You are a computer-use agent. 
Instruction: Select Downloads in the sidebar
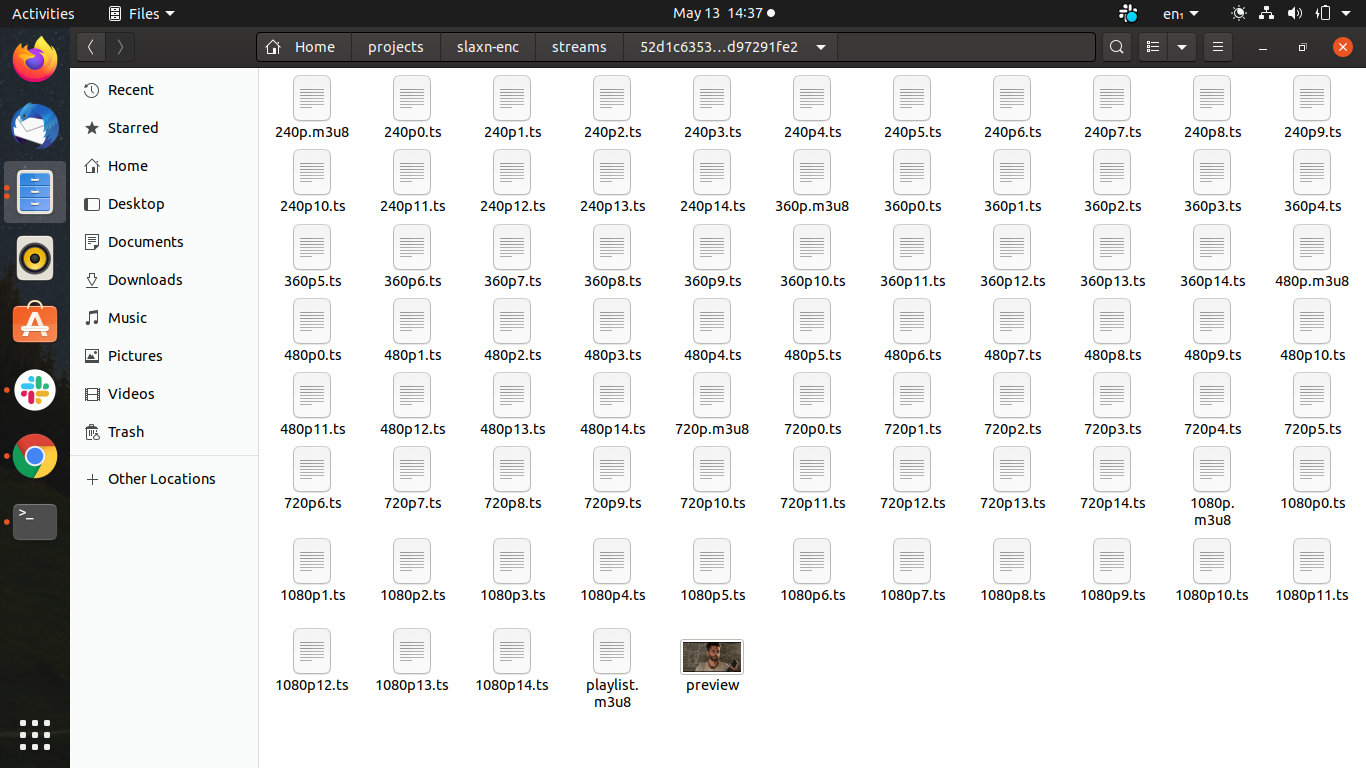click(x=145, y=280)
